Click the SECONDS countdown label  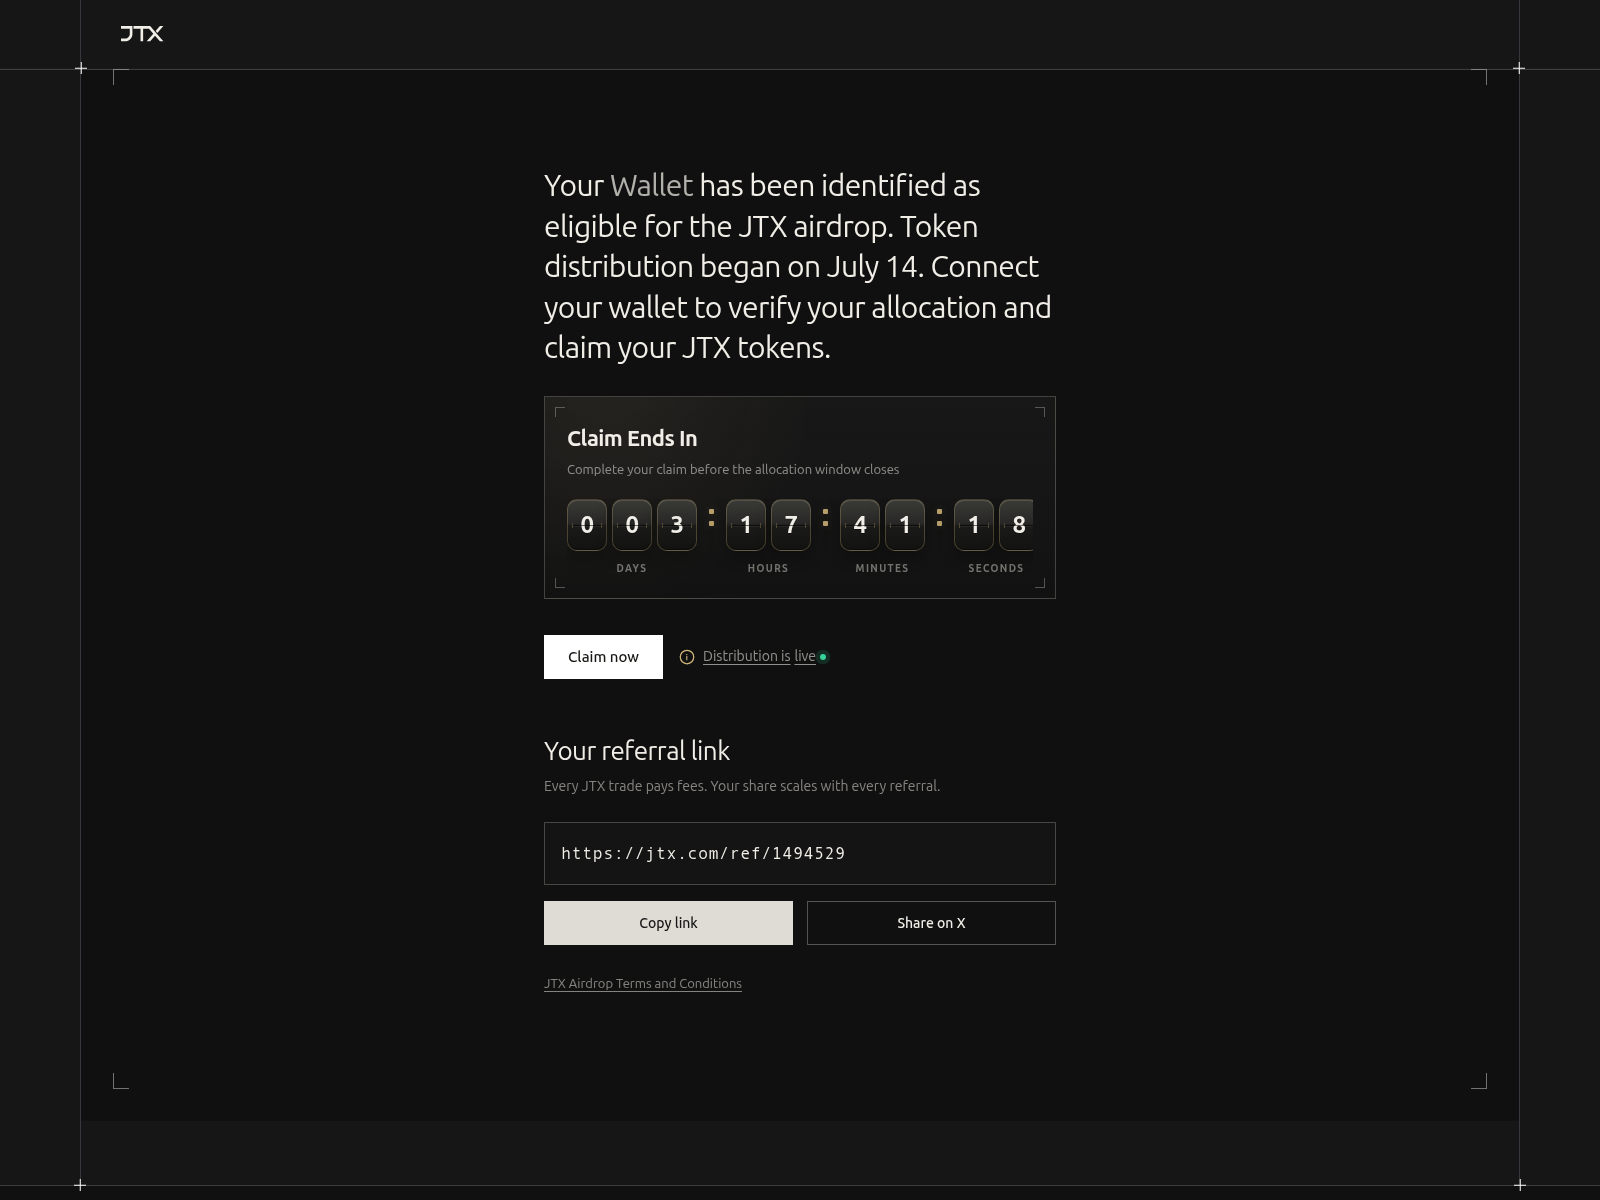(996, 568)
